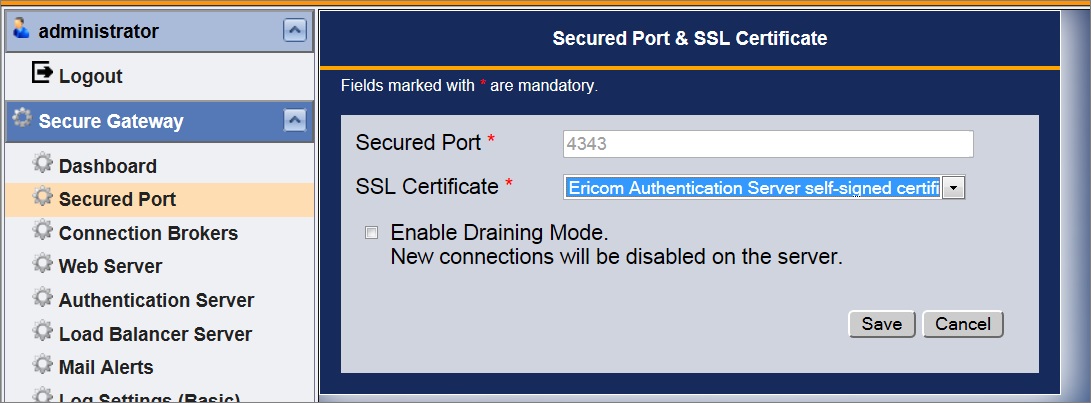Open the Web Server page
The image size is (1091, 403).
[110, 267]
